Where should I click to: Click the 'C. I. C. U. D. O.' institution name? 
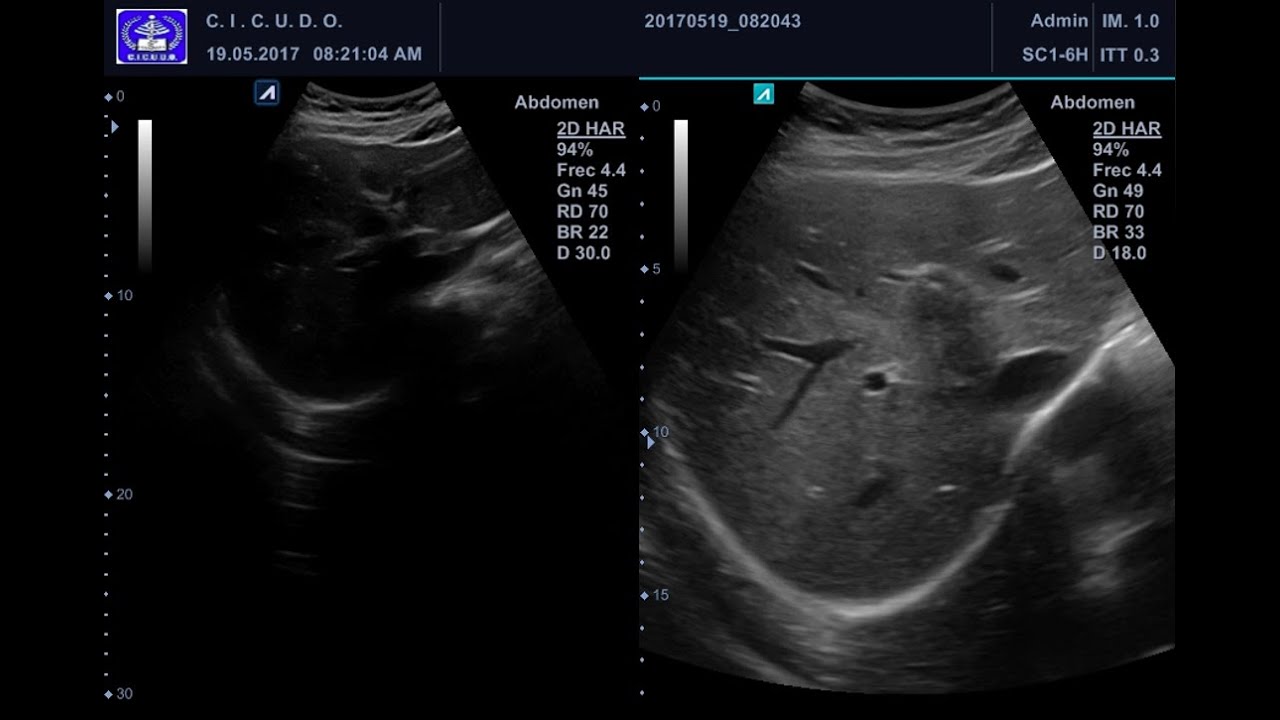tap(274, 21)
